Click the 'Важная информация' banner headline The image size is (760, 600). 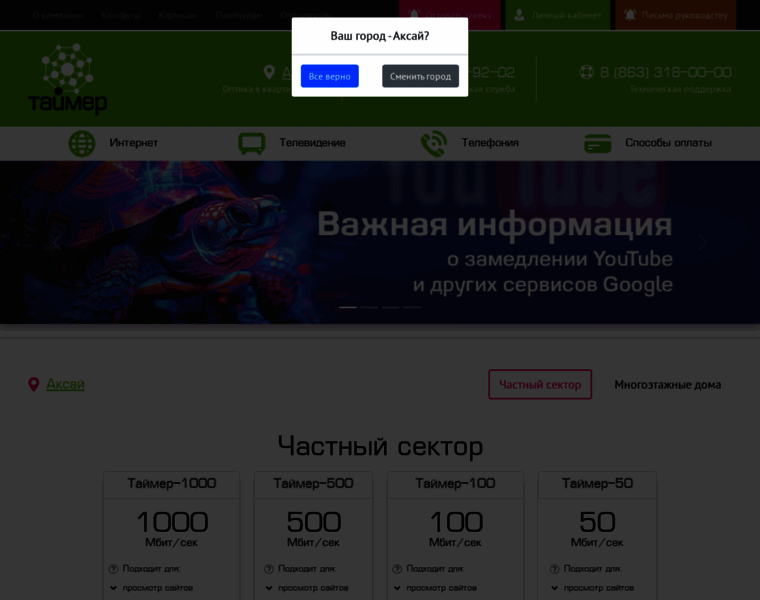click(x=494, y=224)
